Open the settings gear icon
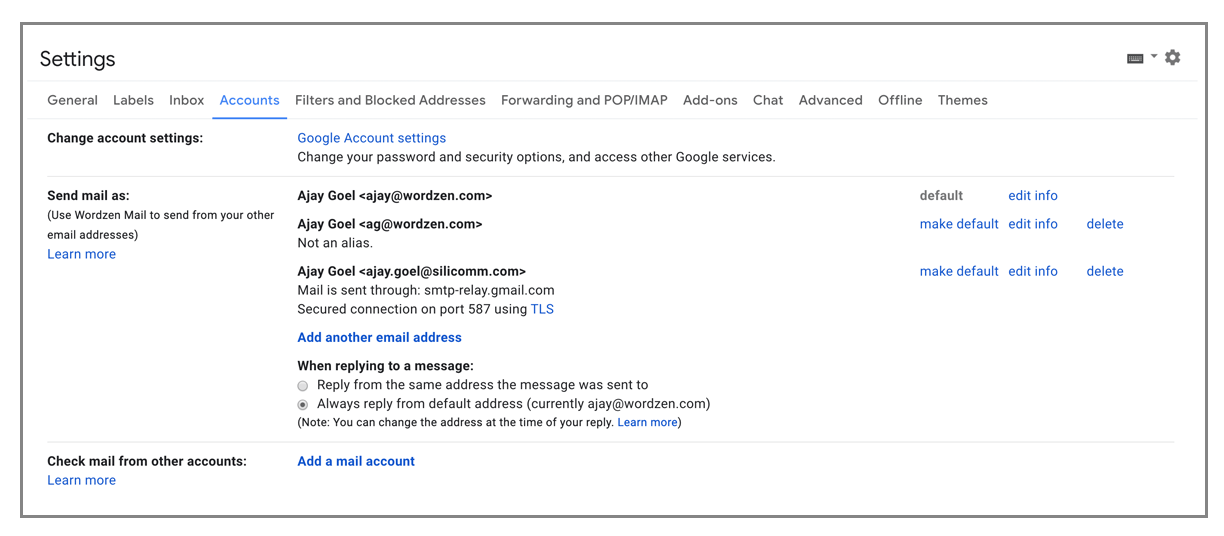The image size is (1224, 536). coord(1173,58)
